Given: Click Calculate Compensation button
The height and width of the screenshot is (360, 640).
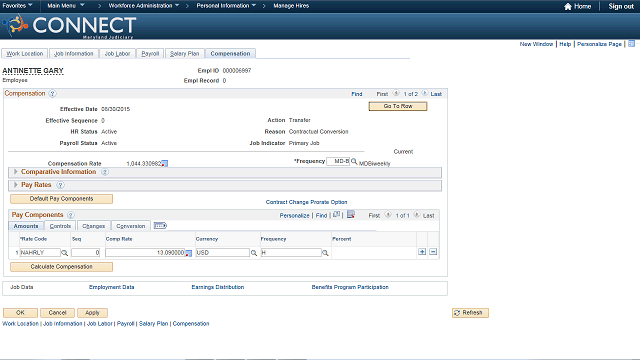Looking at the screenshot, I should point(61,267).
